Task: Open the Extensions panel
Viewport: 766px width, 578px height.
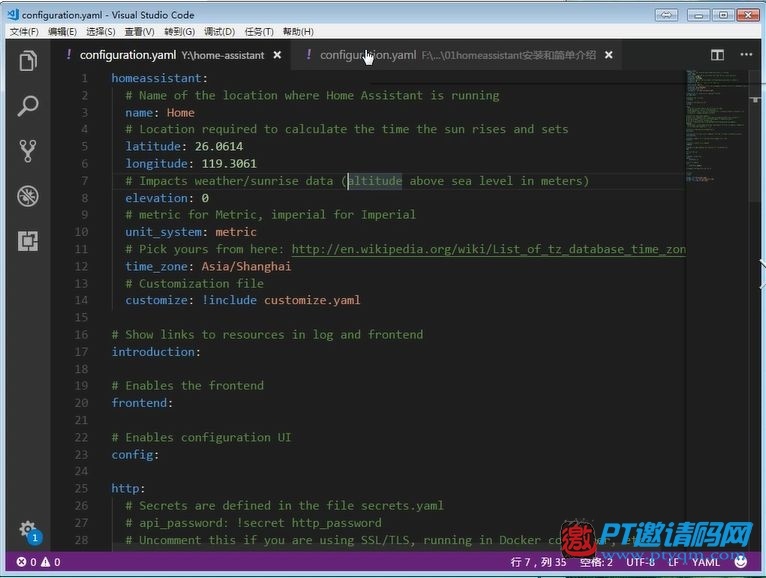Action: point(28,241)
